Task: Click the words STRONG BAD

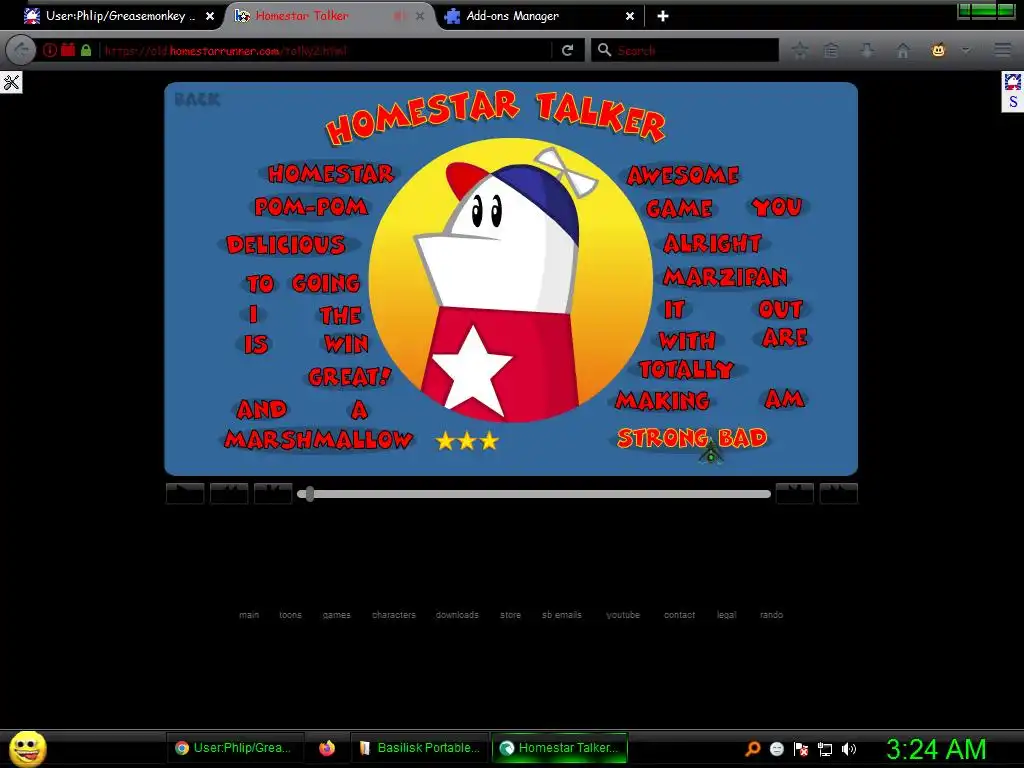Action: [692, 438]
